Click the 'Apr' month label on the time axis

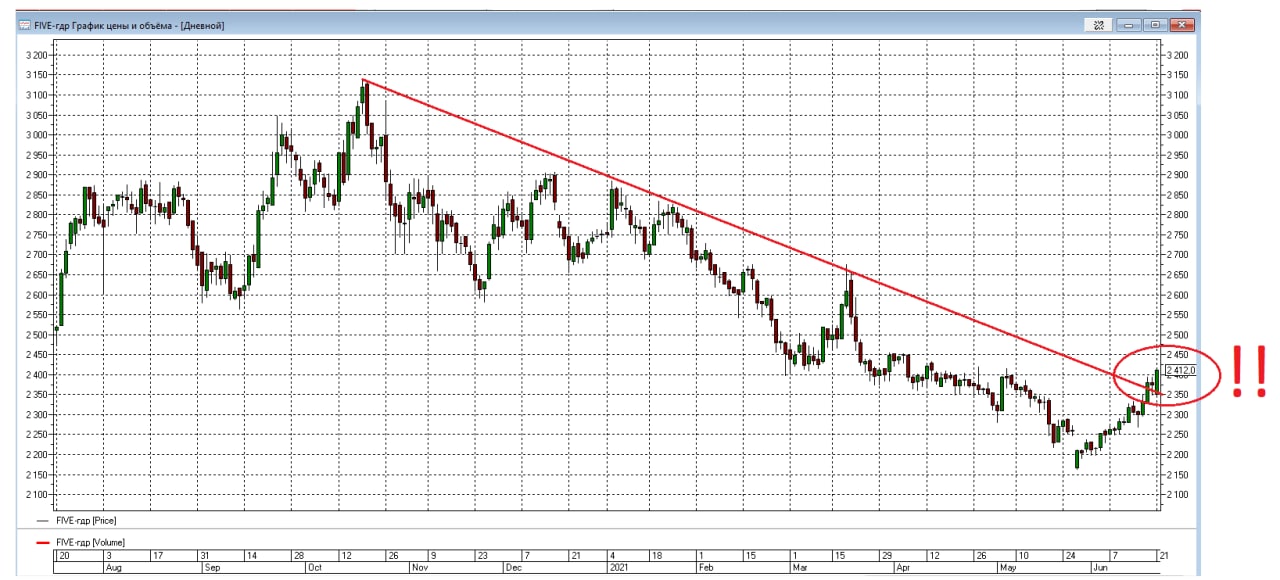(904, 566)
